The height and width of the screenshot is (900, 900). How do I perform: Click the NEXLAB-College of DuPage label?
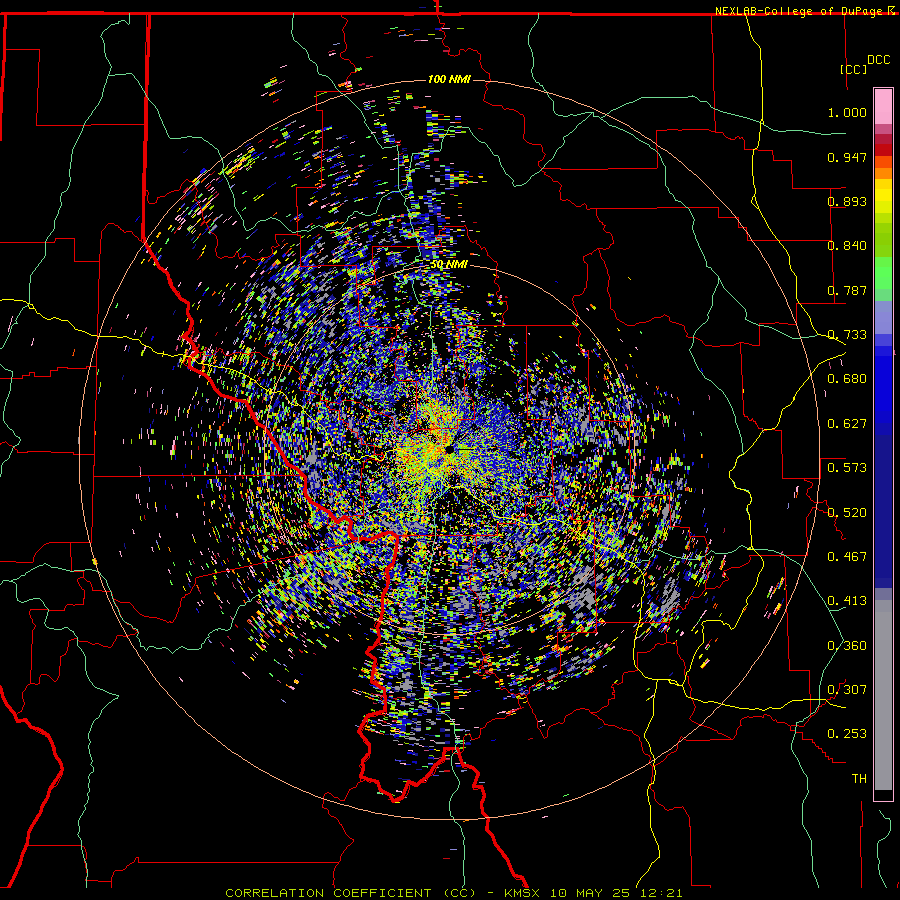(x=800, y=11)
